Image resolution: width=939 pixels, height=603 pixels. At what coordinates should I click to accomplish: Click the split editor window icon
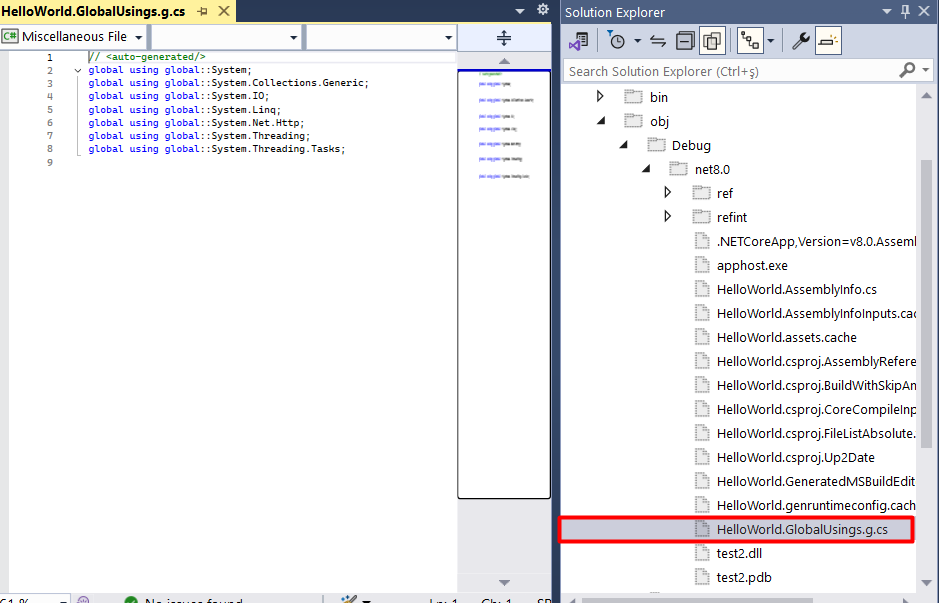click(504, 38)
